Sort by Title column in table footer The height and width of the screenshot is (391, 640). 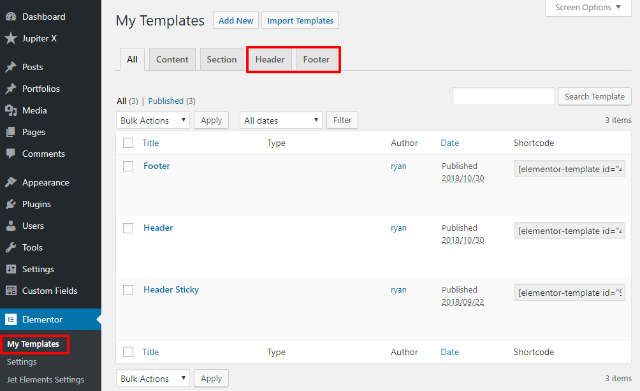point(151,352)
